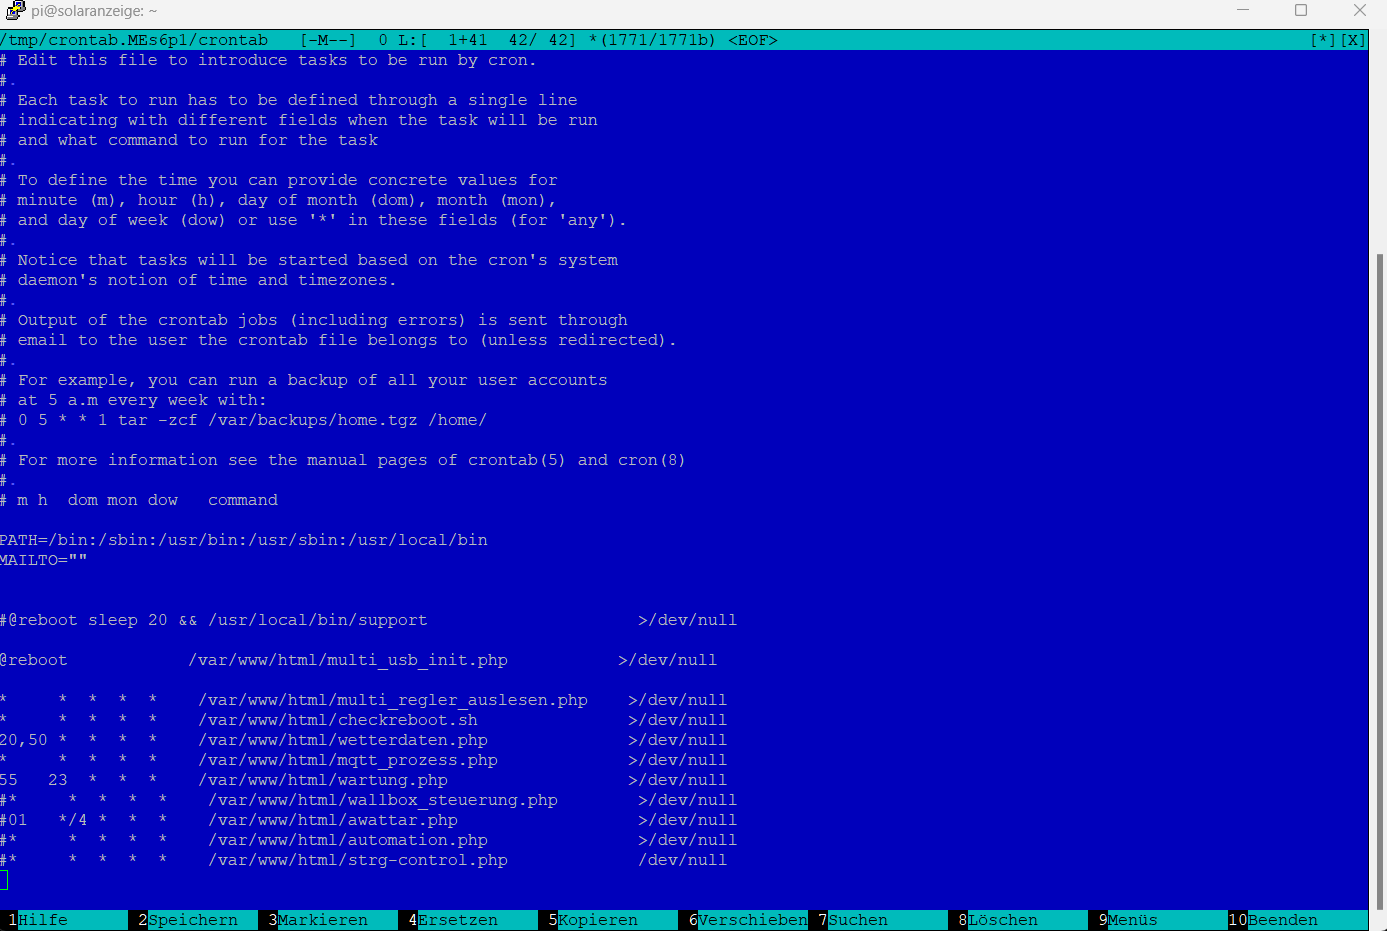Click 5 Kopieren at the bottom
Image resolution: width=1387 pixels, height=931 pixels.
[x=597, y=920]
